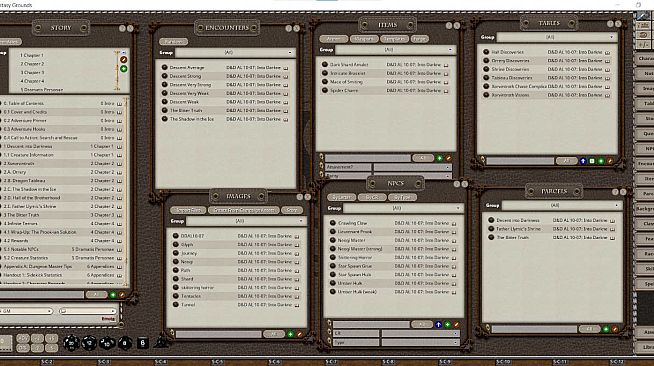
Task: Add a new parcel with green plus
Action: pyautogui.click(x=606, y=329)
